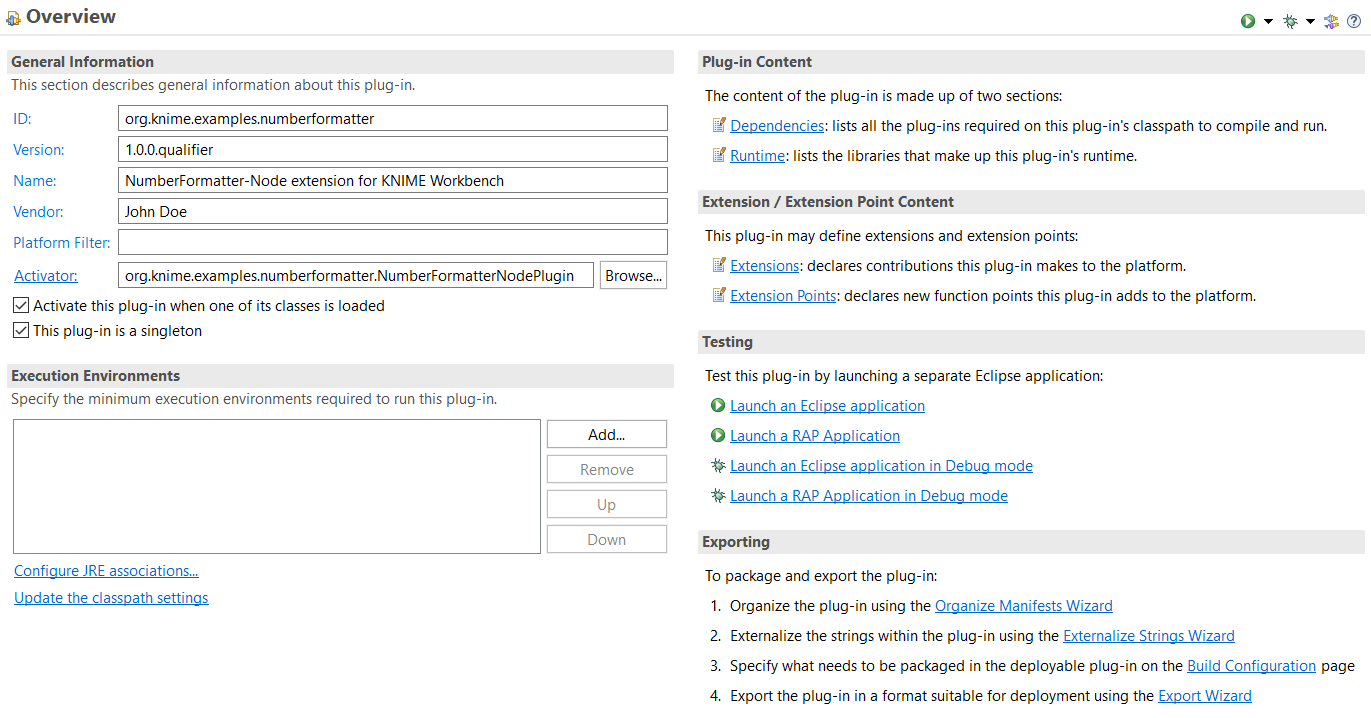Image resolution: width=1371 pixels, height=718 pixels.
Task: Click 'Launch a RAP Application' link
Action: pos(815,436)
